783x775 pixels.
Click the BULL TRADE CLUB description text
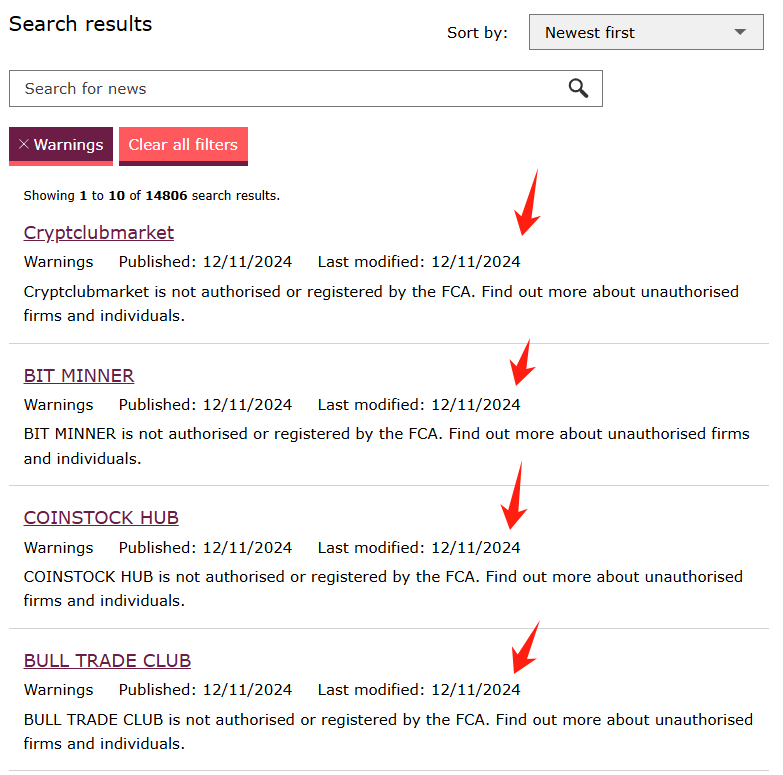388,732
